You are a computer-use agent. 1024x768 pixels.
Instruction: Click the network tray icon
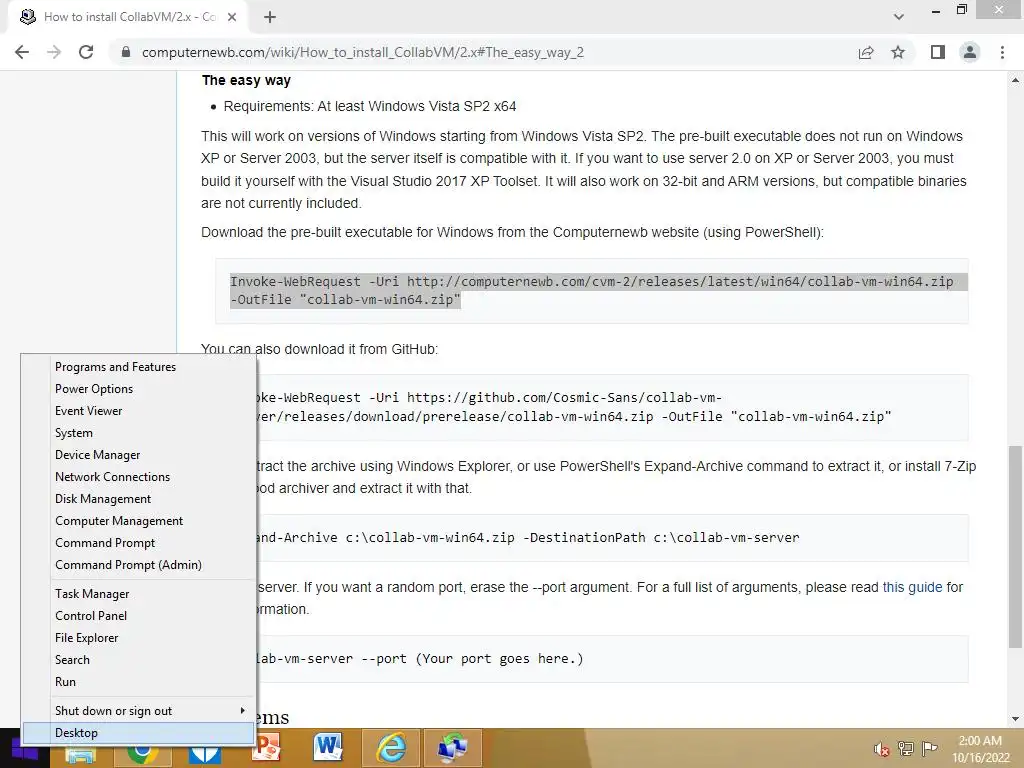(x=906, y=749)
